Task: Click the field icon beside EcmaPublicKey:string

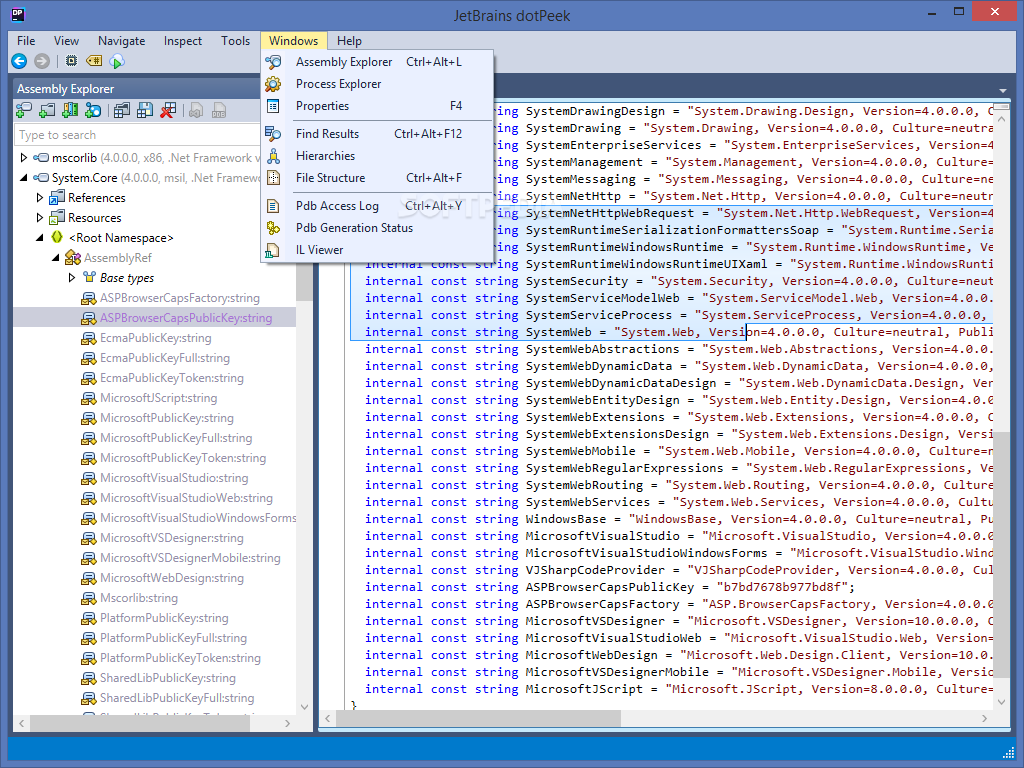Action: click(89, 338)
